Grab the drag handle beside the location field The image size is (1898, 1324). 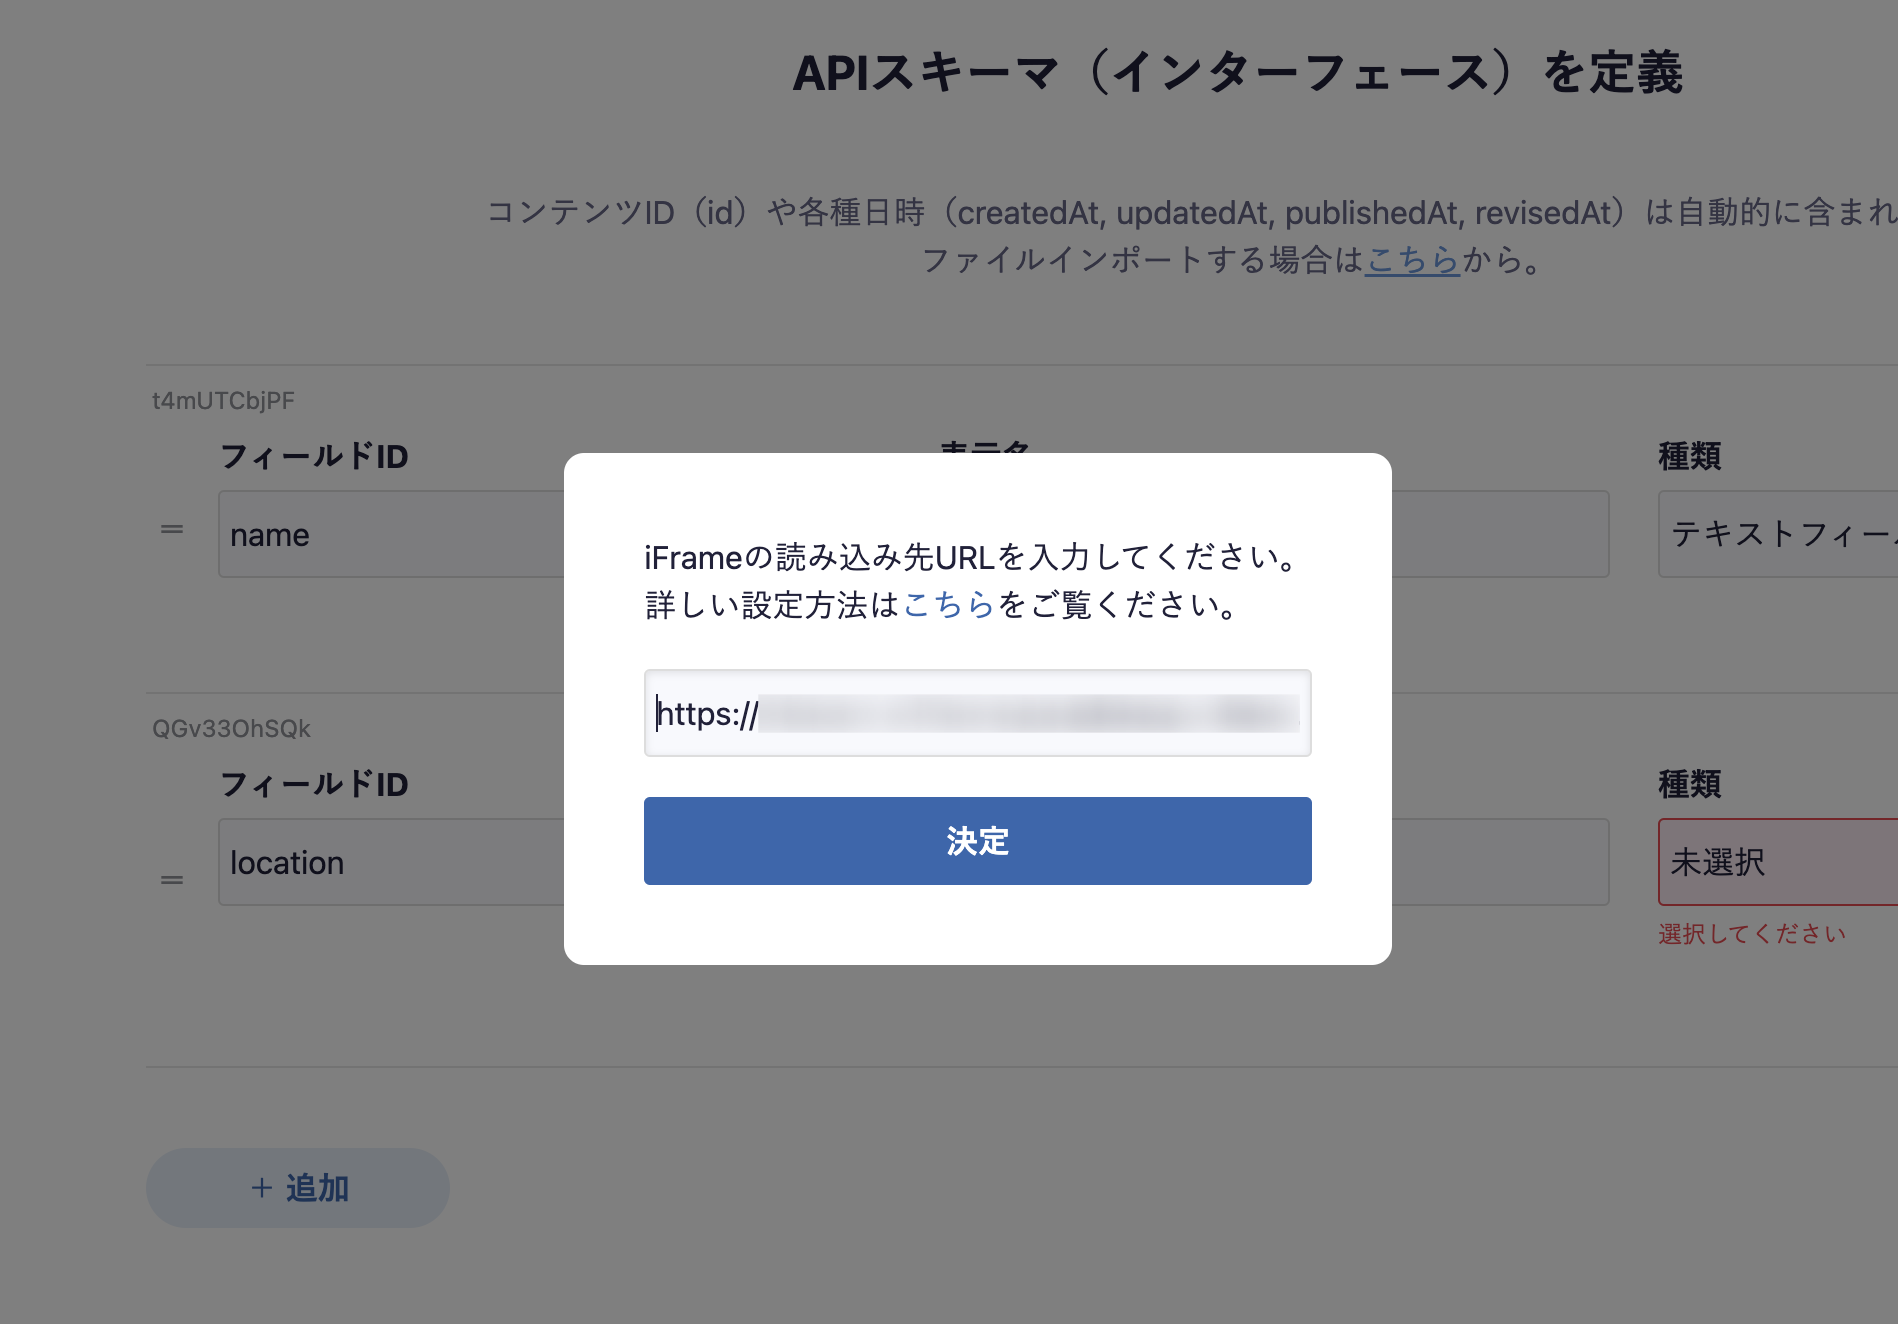[x=172, y=880]
